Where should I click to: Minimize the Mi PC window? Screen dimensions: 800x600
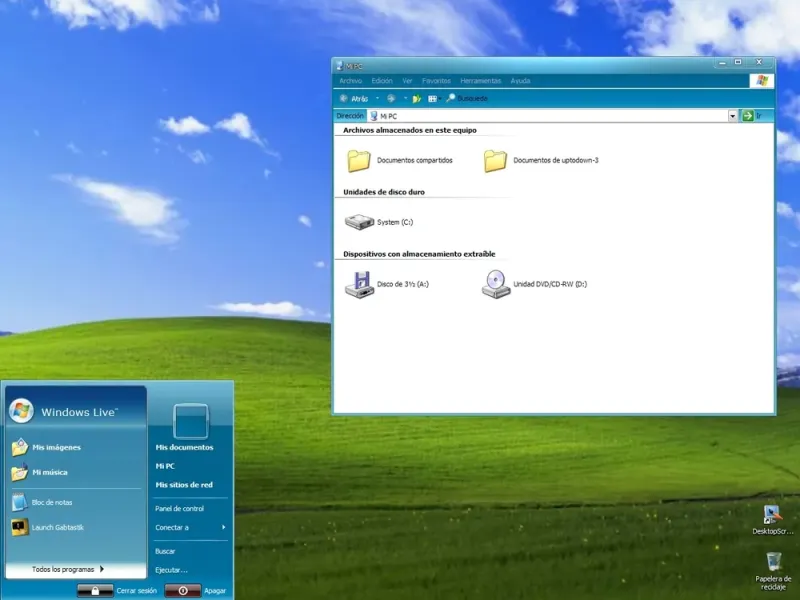(x=722, y=62)
